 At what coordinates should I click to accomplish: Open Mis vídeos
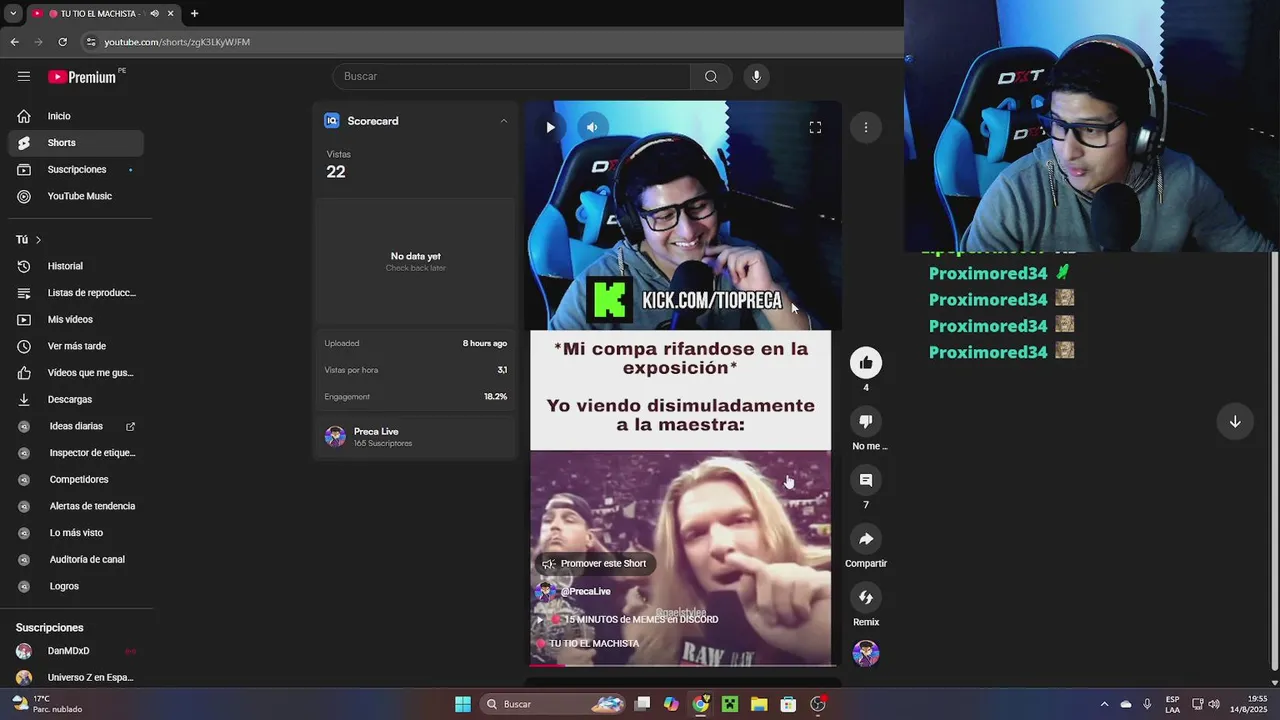pyautogui.click(x=76, y=319)
